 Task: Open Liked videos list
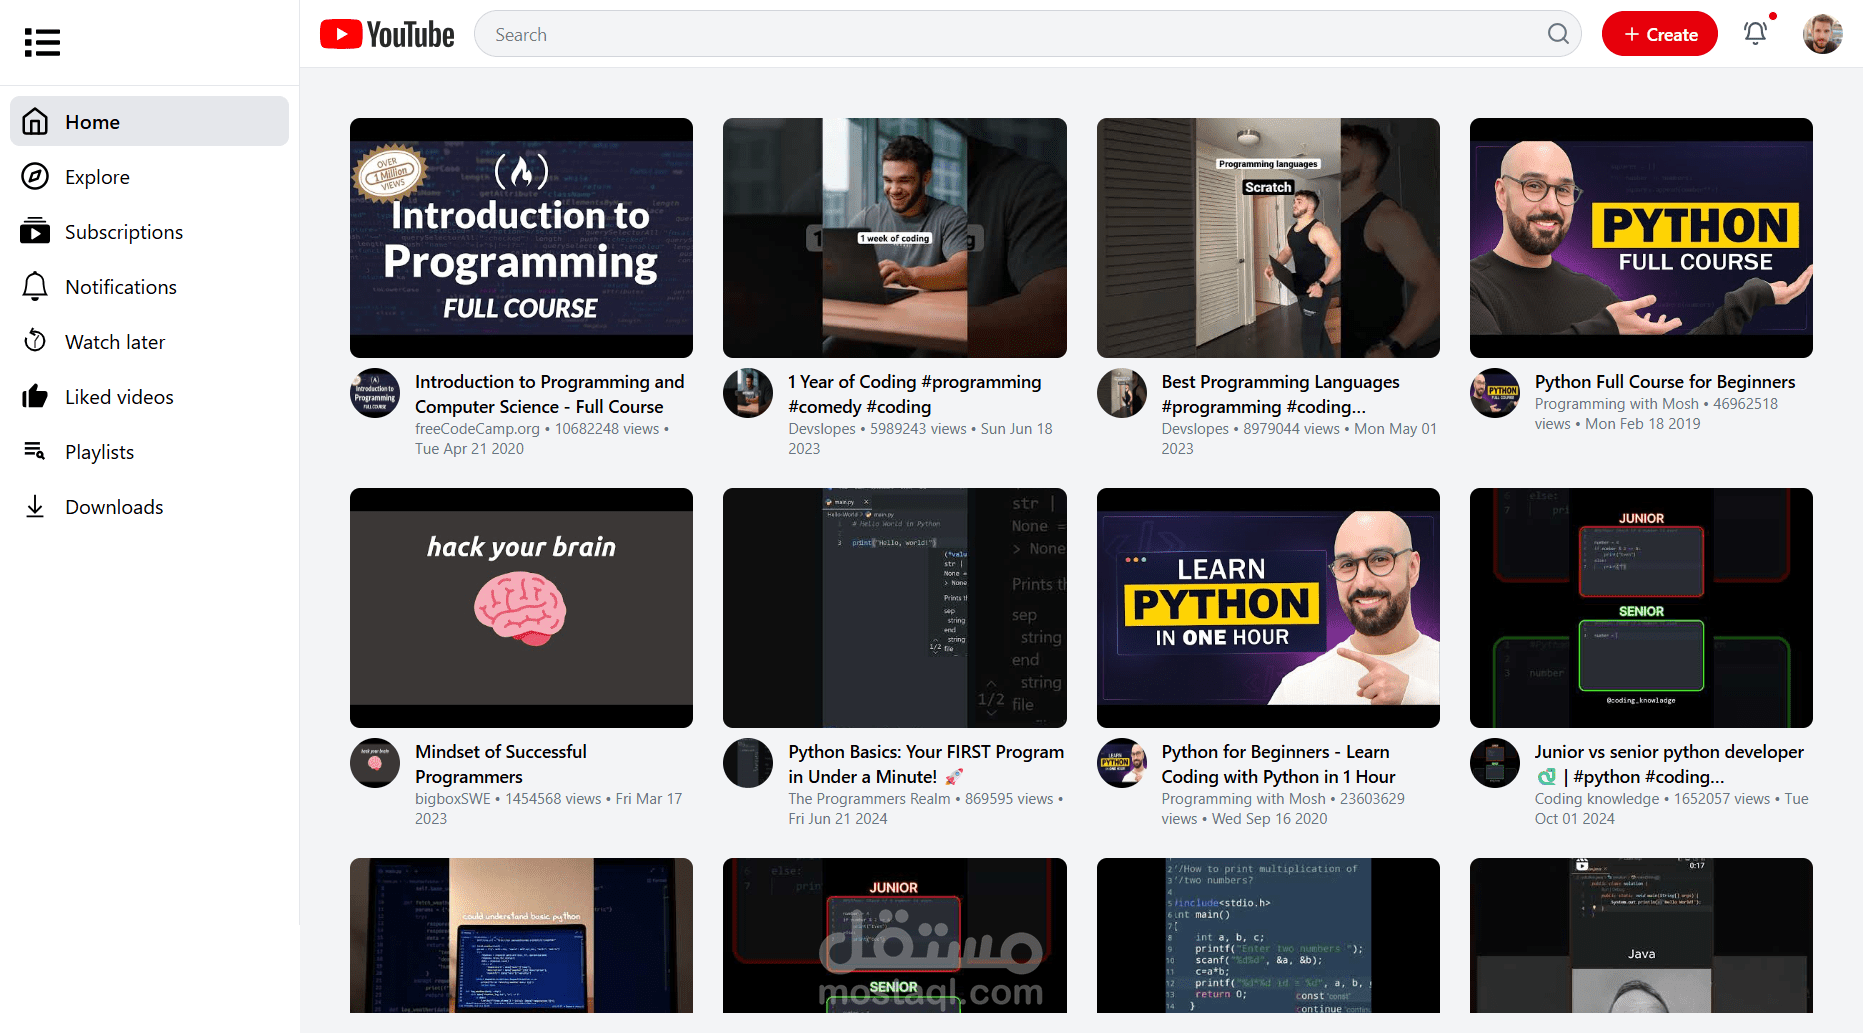click(x=149, y=396)
